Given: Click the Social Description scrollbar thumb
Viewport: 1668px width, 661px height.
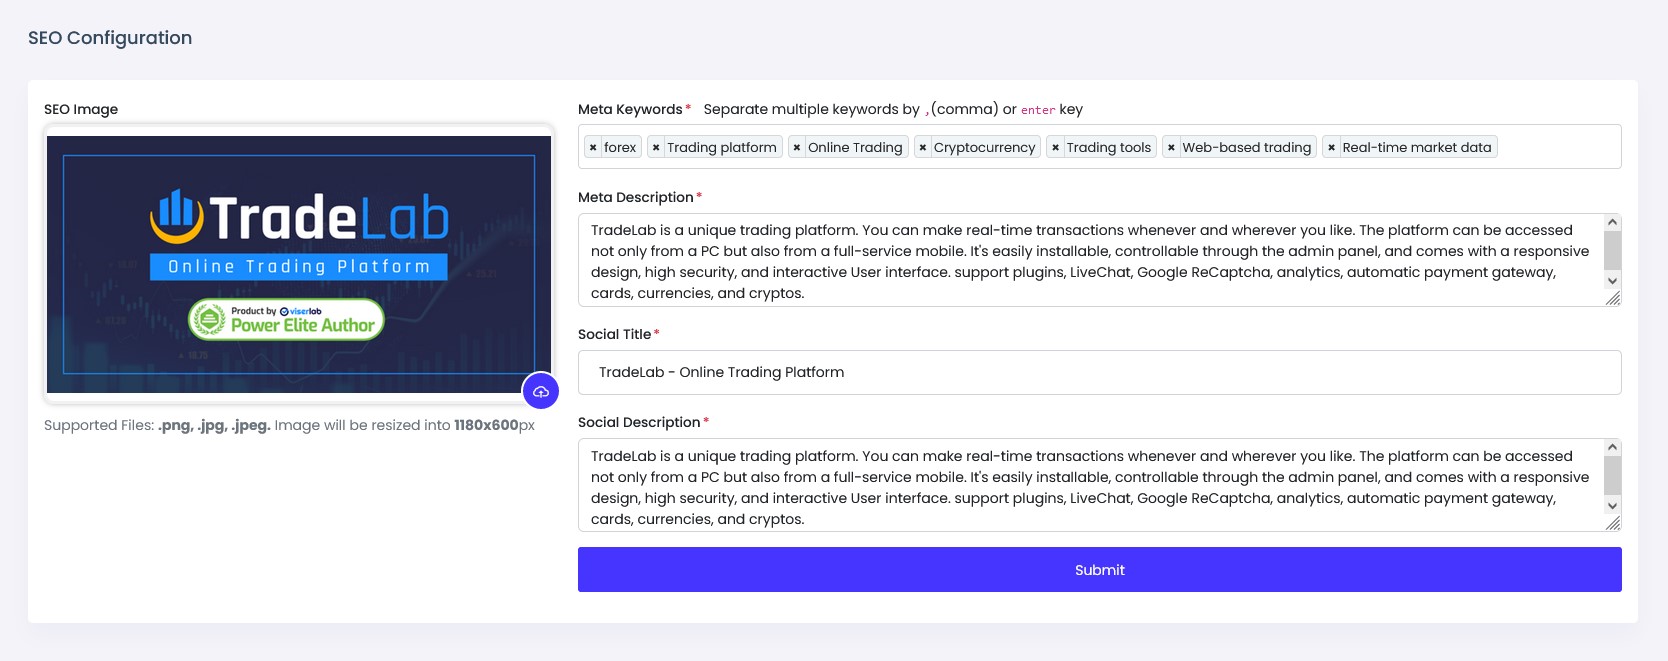Looking at the screenshot, I should tap(1612, 476).
